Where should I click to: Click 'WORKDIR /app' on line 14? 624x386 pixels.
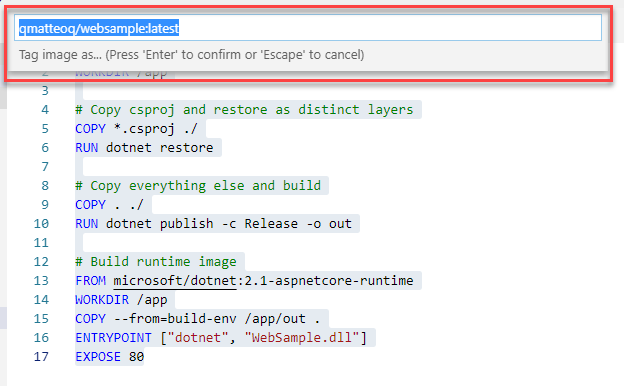point(121,300)
